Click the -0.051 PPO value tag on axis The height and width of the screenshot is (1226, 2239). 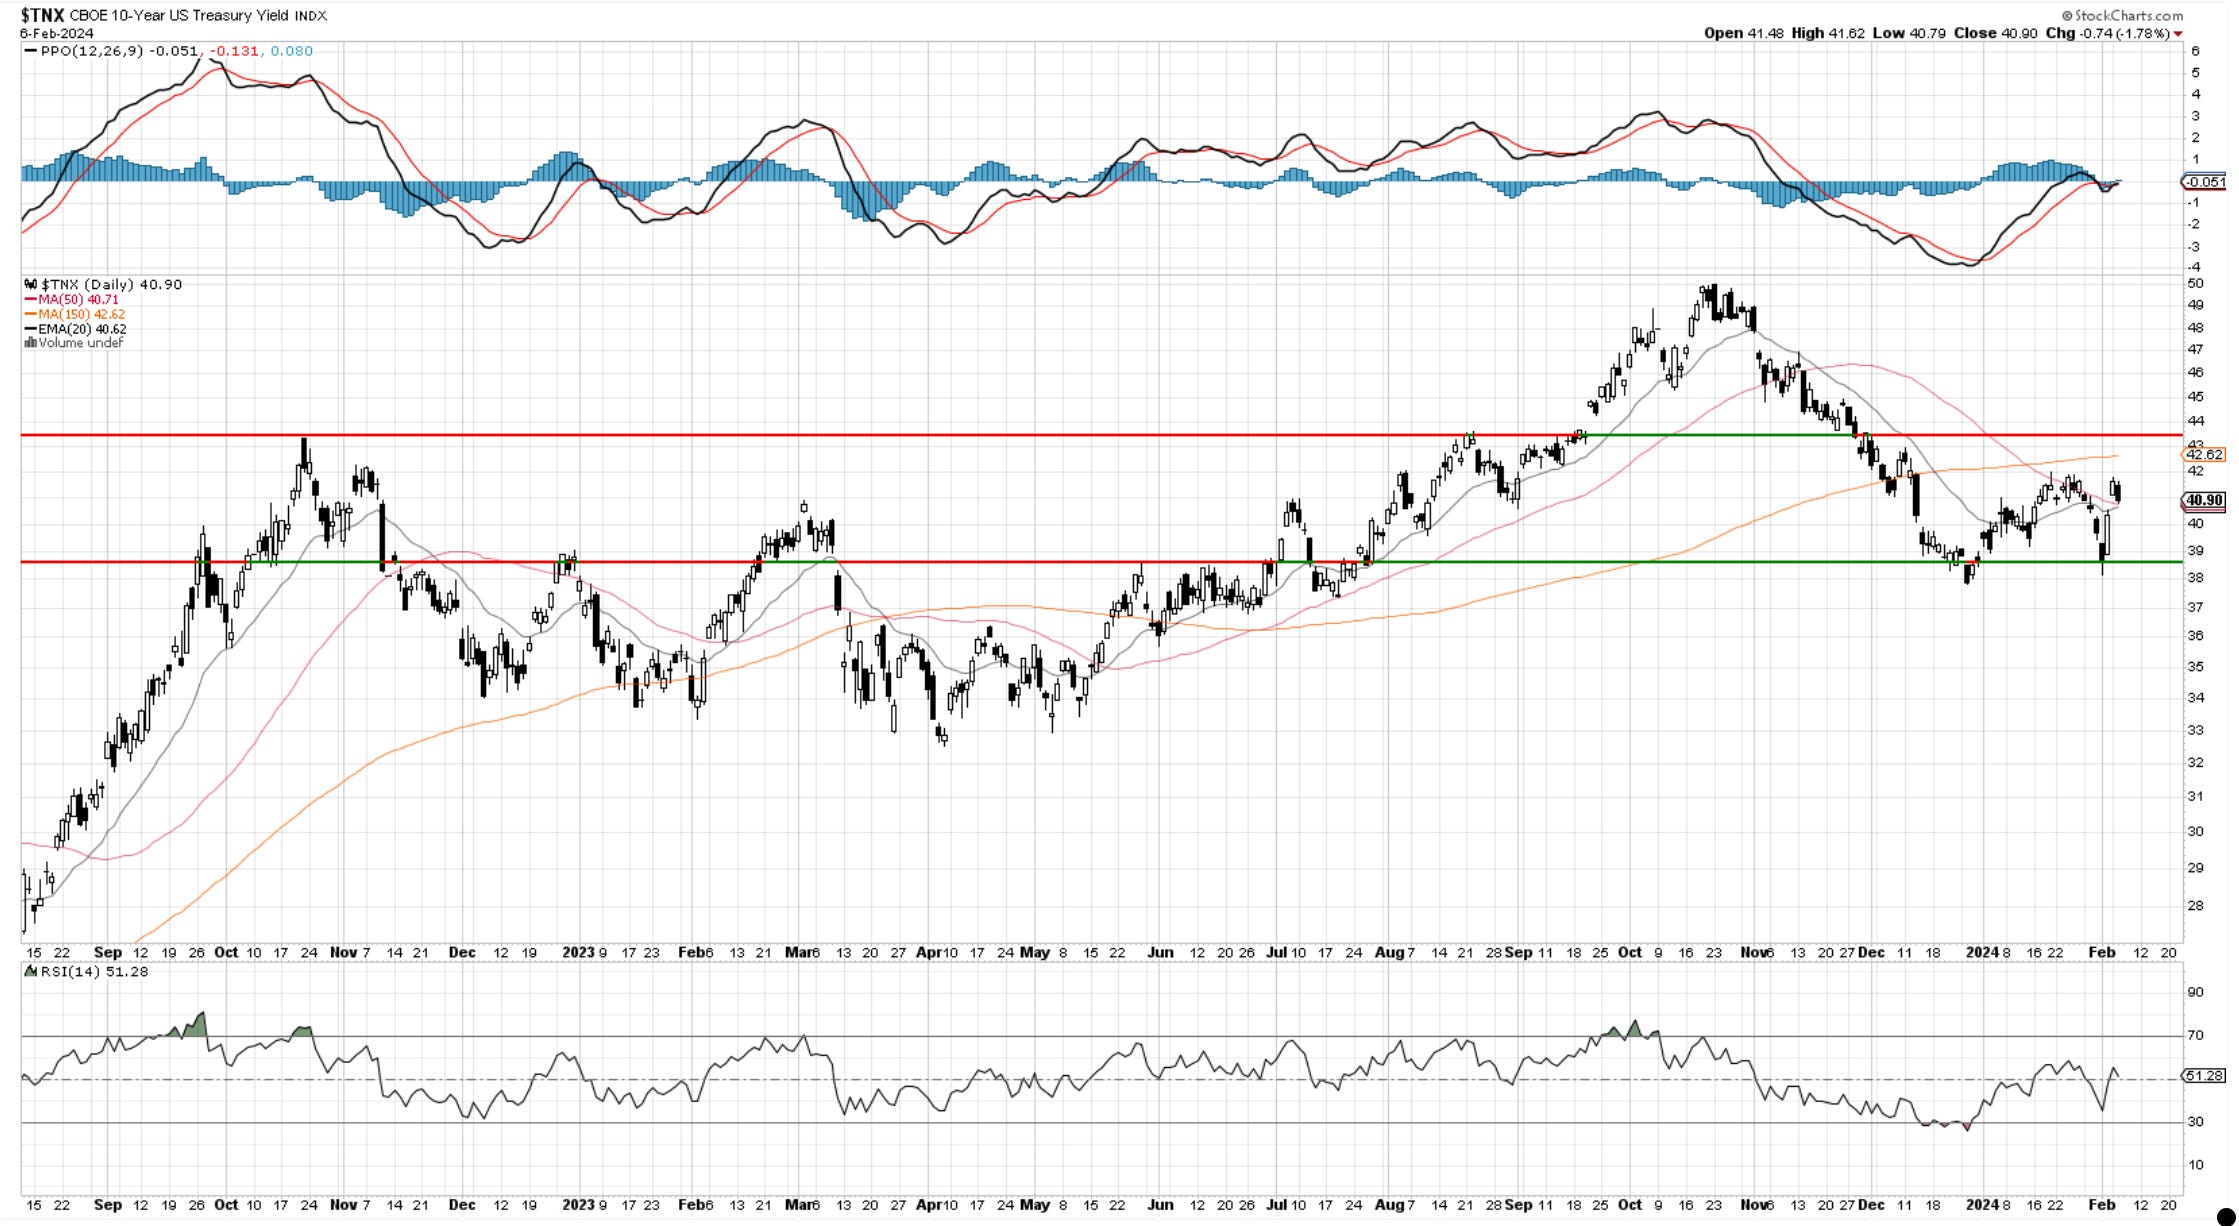coord(2204,182)
